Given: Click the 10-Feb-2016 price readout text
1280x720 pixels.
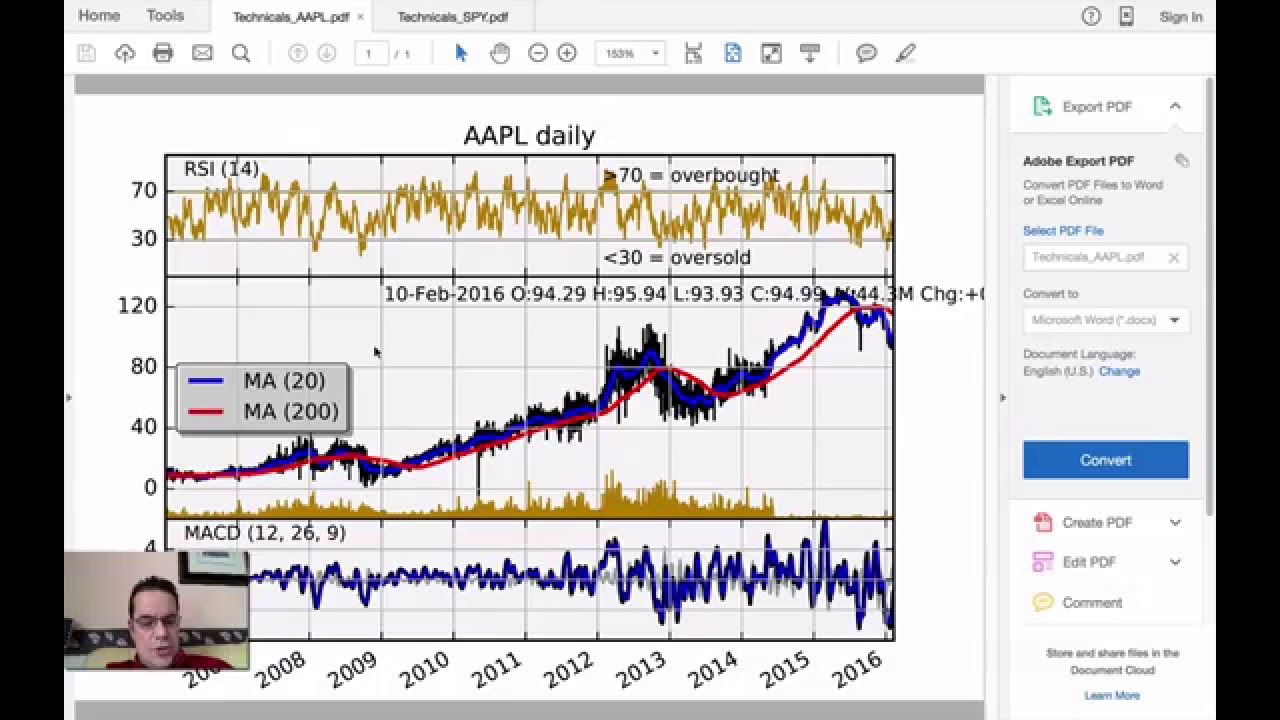Looking at the screenshot, I should tap(684, 294).
